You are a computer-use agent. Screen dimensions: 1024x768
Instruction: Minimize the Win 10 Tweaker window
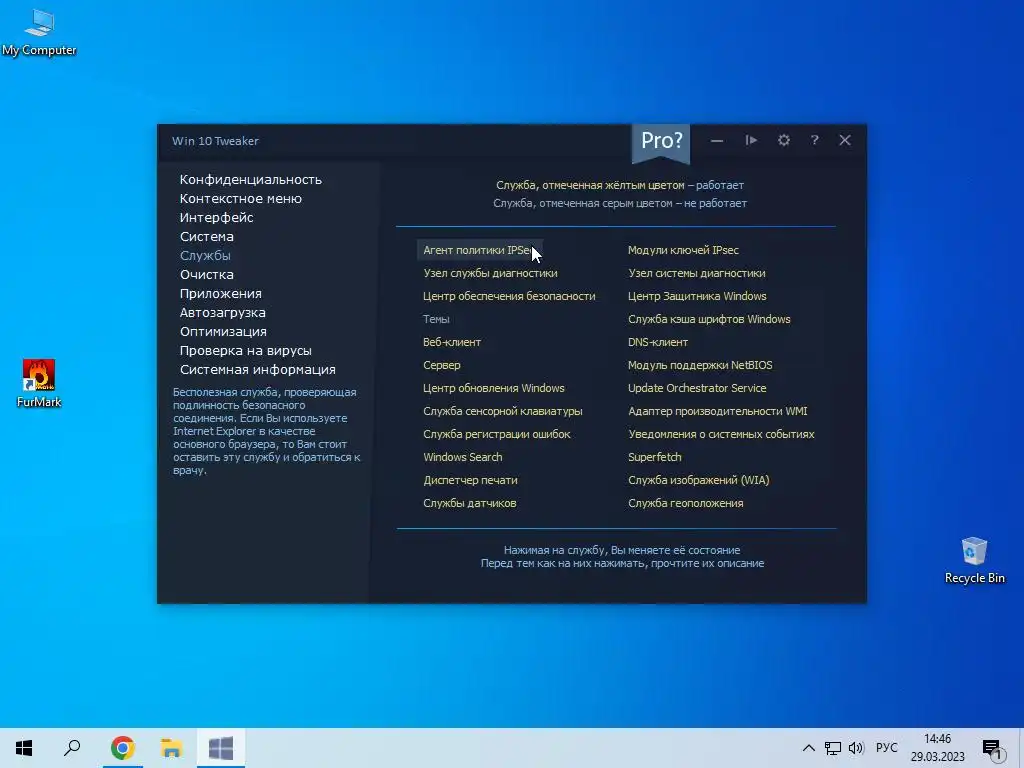717,141
